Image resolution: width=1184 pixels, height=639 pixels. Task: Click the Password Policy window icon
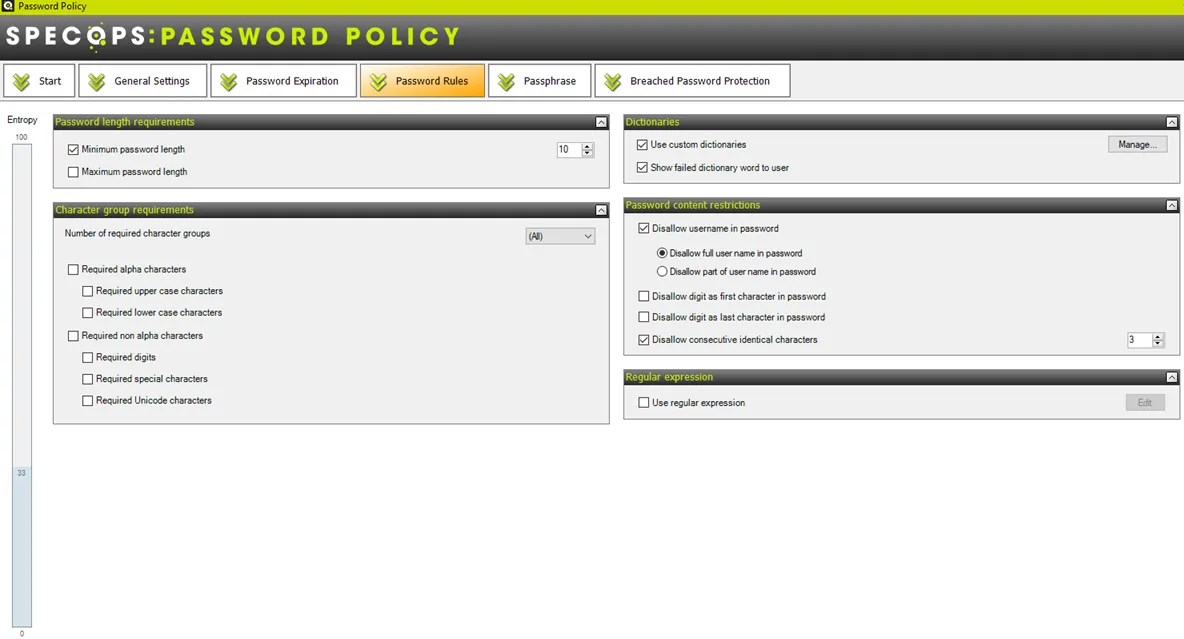point(8,6)
